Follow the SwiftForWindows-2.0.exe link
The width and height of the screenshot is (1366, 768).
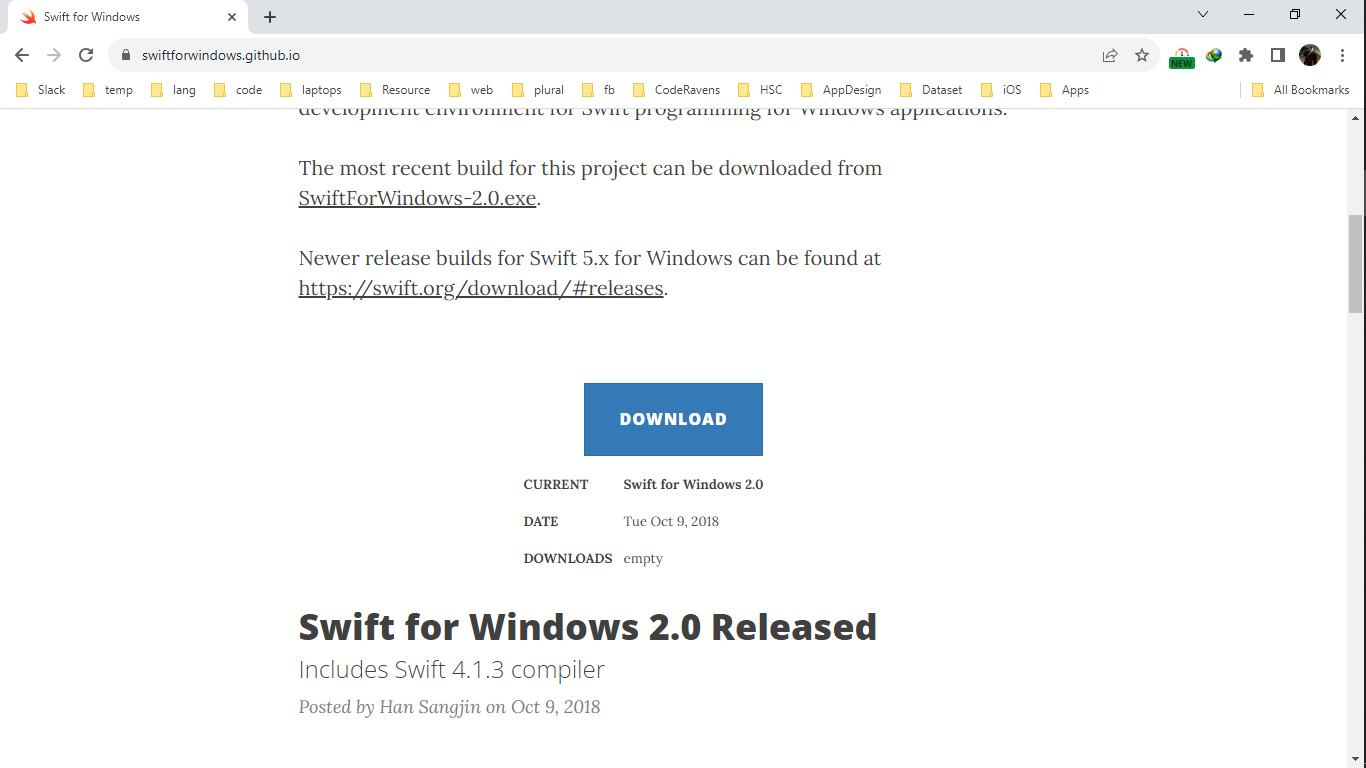click(x=417, y=198)
